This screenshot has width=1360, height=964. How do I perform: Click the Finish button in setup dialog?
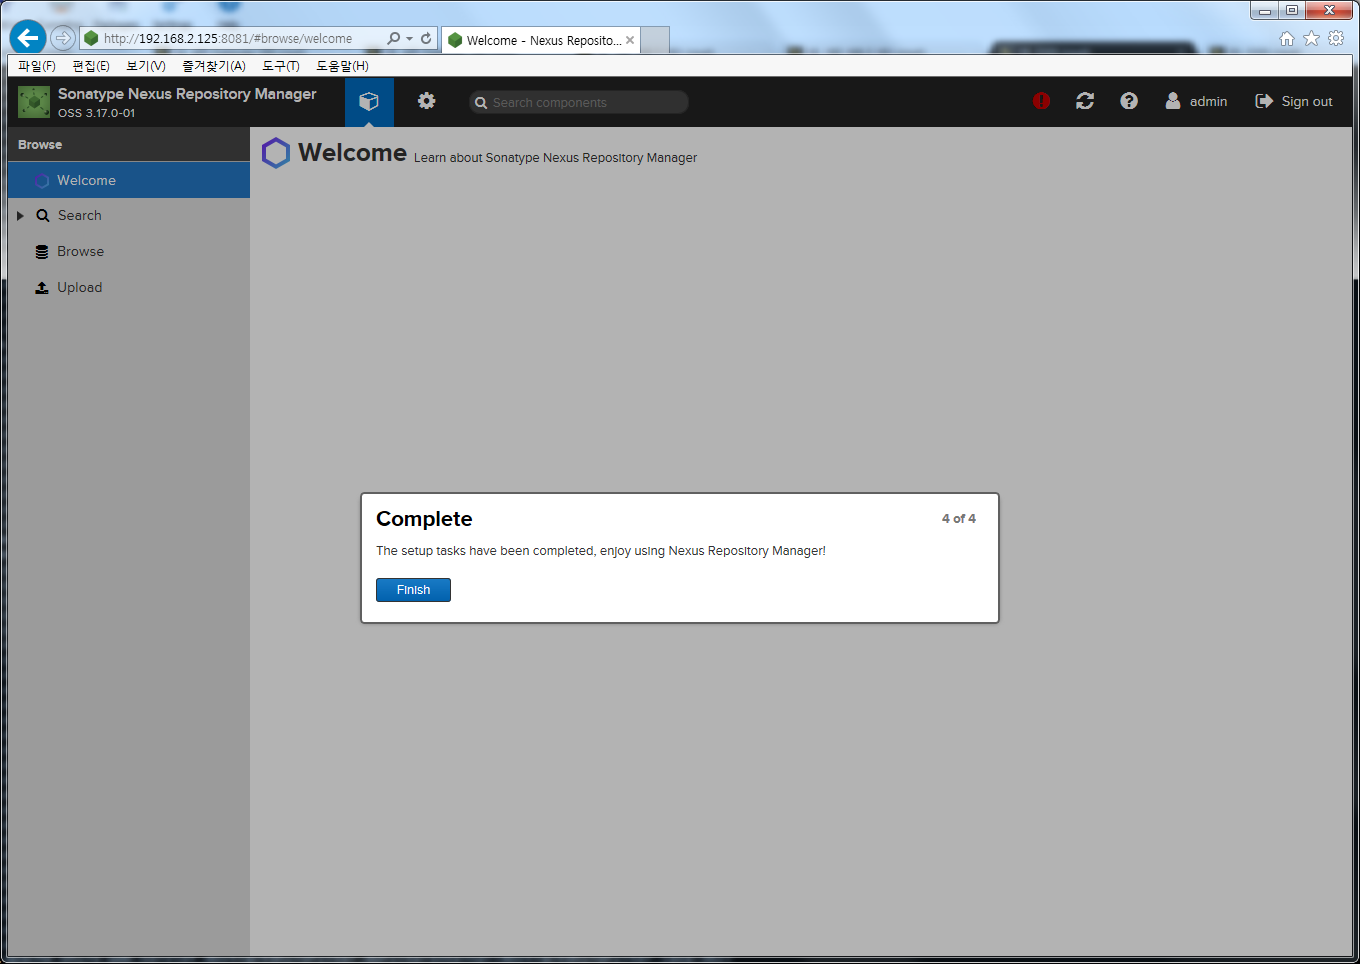coord(413,590)
